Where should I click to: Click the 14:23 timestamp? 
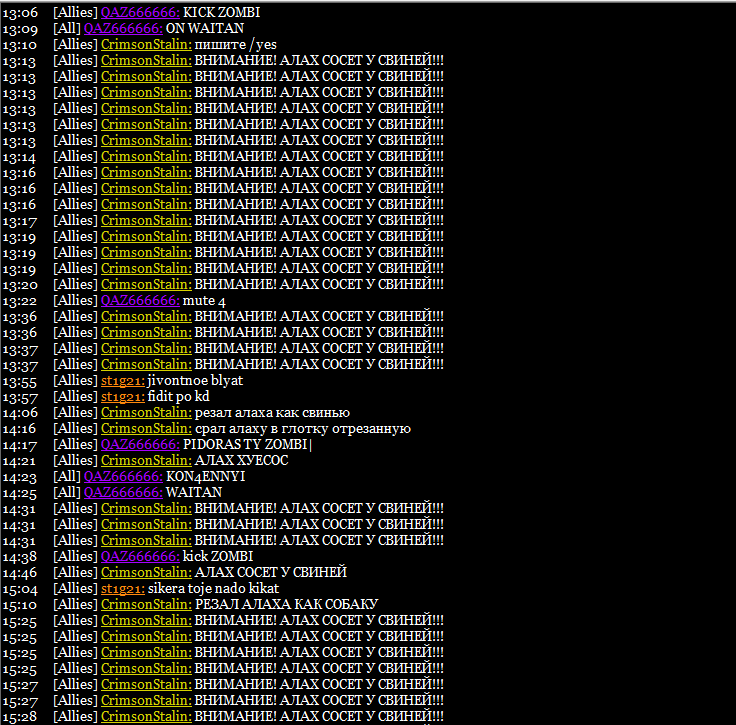click(x=20, y=477)
